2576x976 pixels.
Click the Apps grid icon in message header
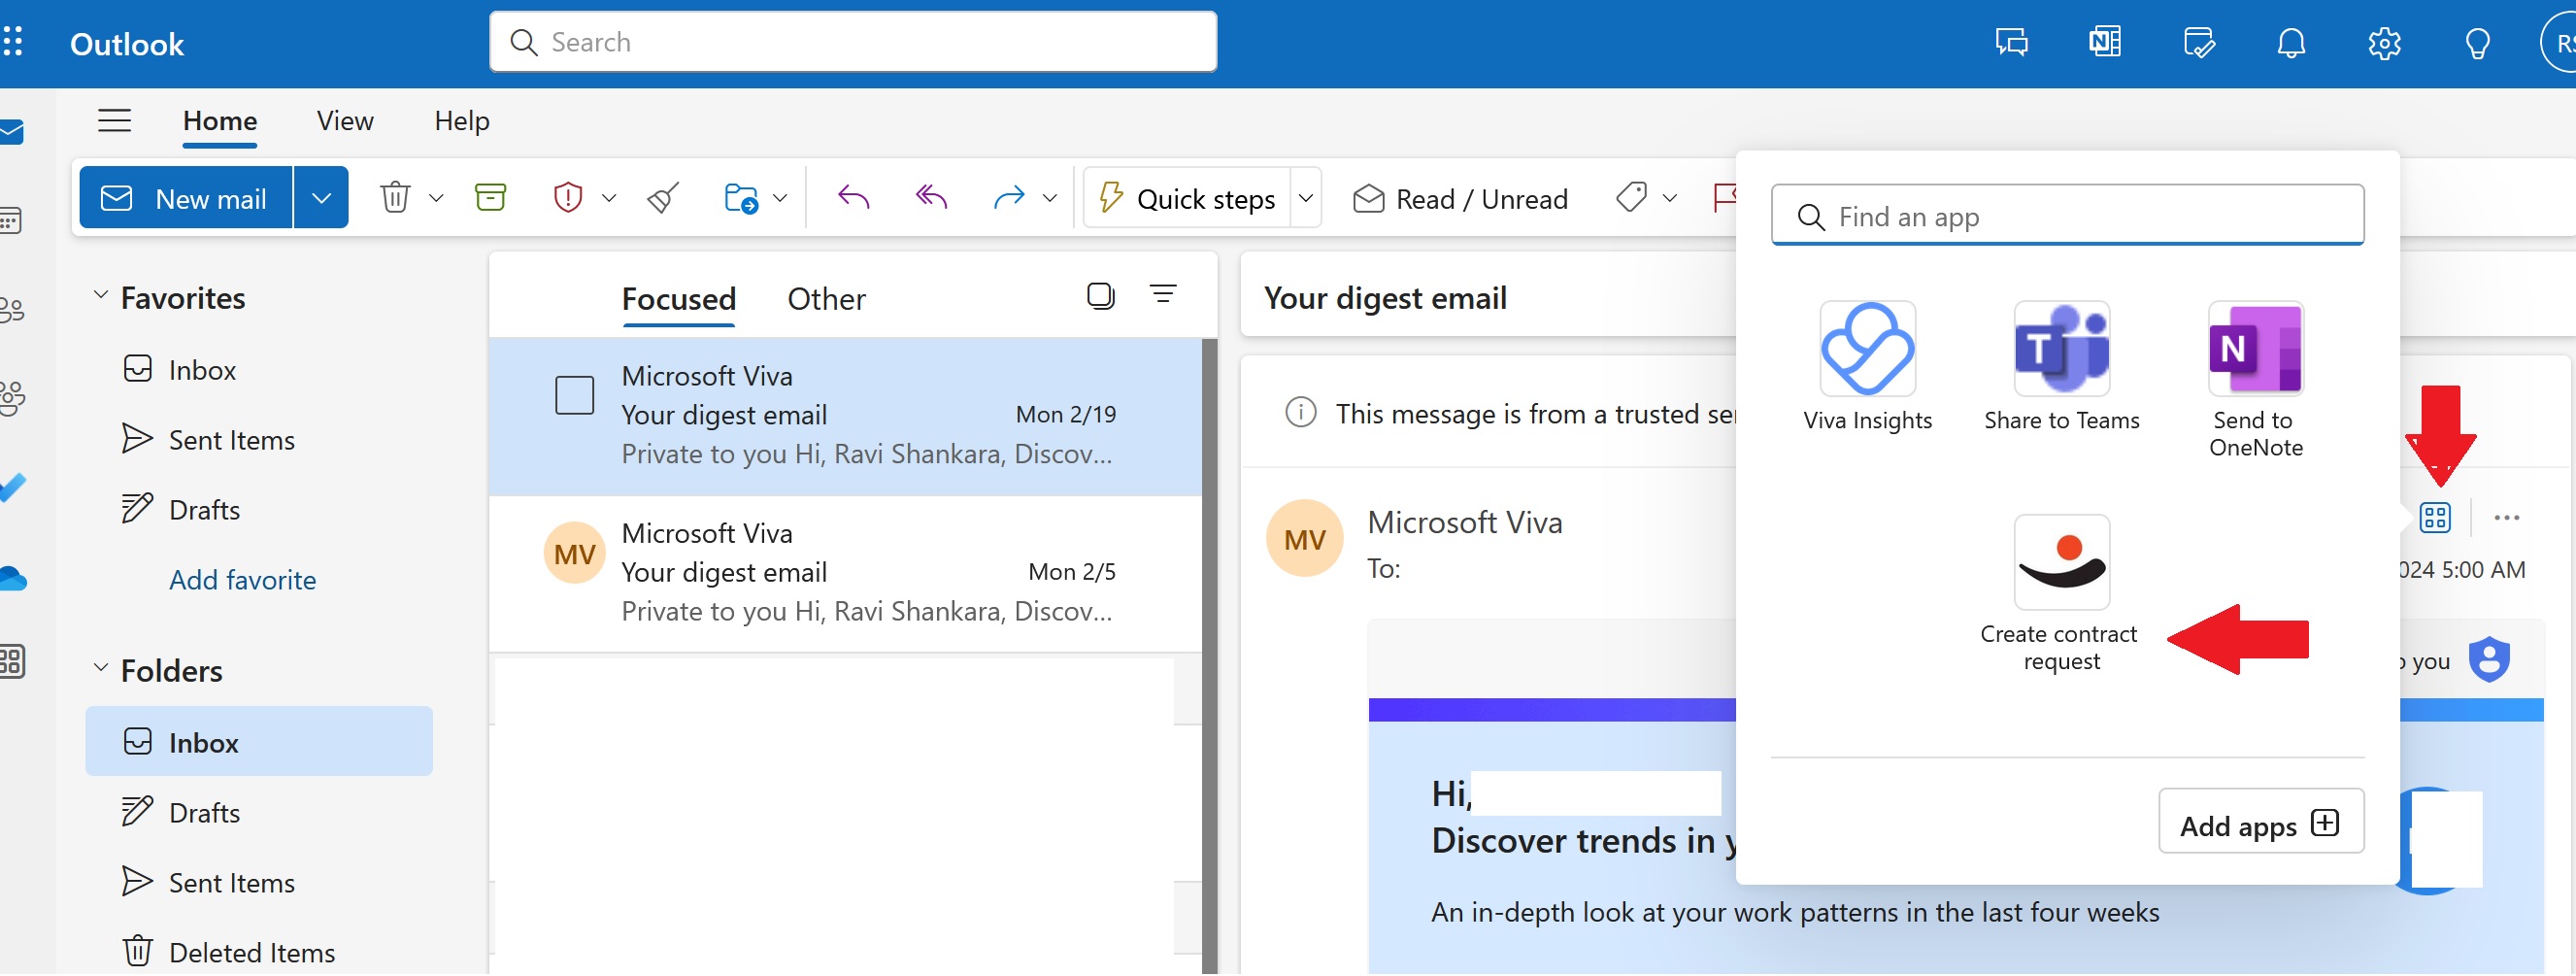(x=2434, y=519)
